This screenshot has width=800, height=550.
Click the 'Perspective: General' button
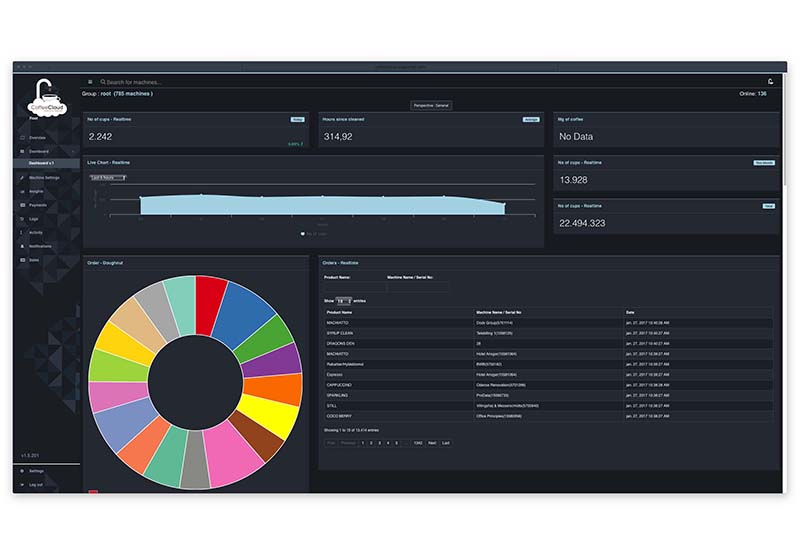point(432,105)
